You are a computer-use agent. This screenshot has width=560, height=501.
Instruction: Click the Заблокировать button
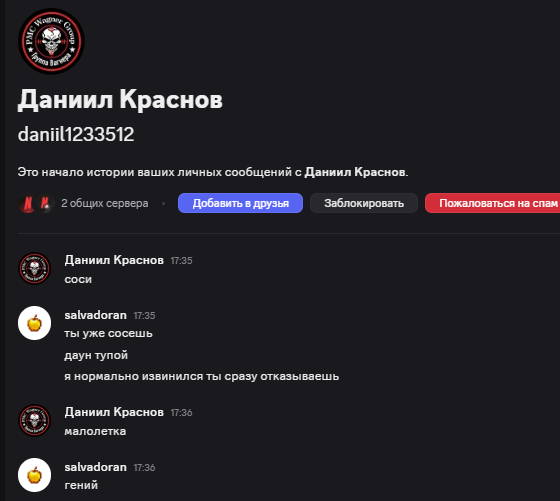pyautogui.click(x=364, y=203)
